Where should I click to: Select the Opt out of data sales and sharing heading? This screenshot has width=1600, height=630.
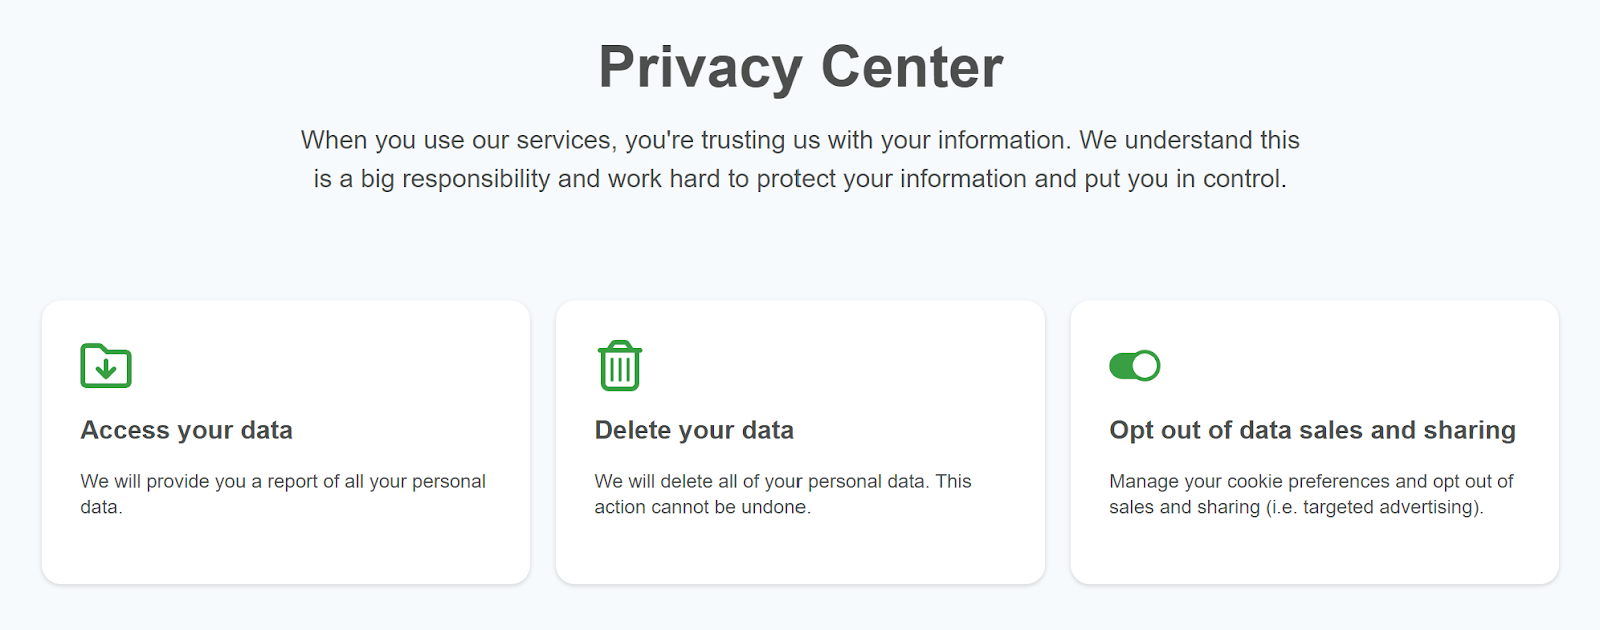(1312, 430)
